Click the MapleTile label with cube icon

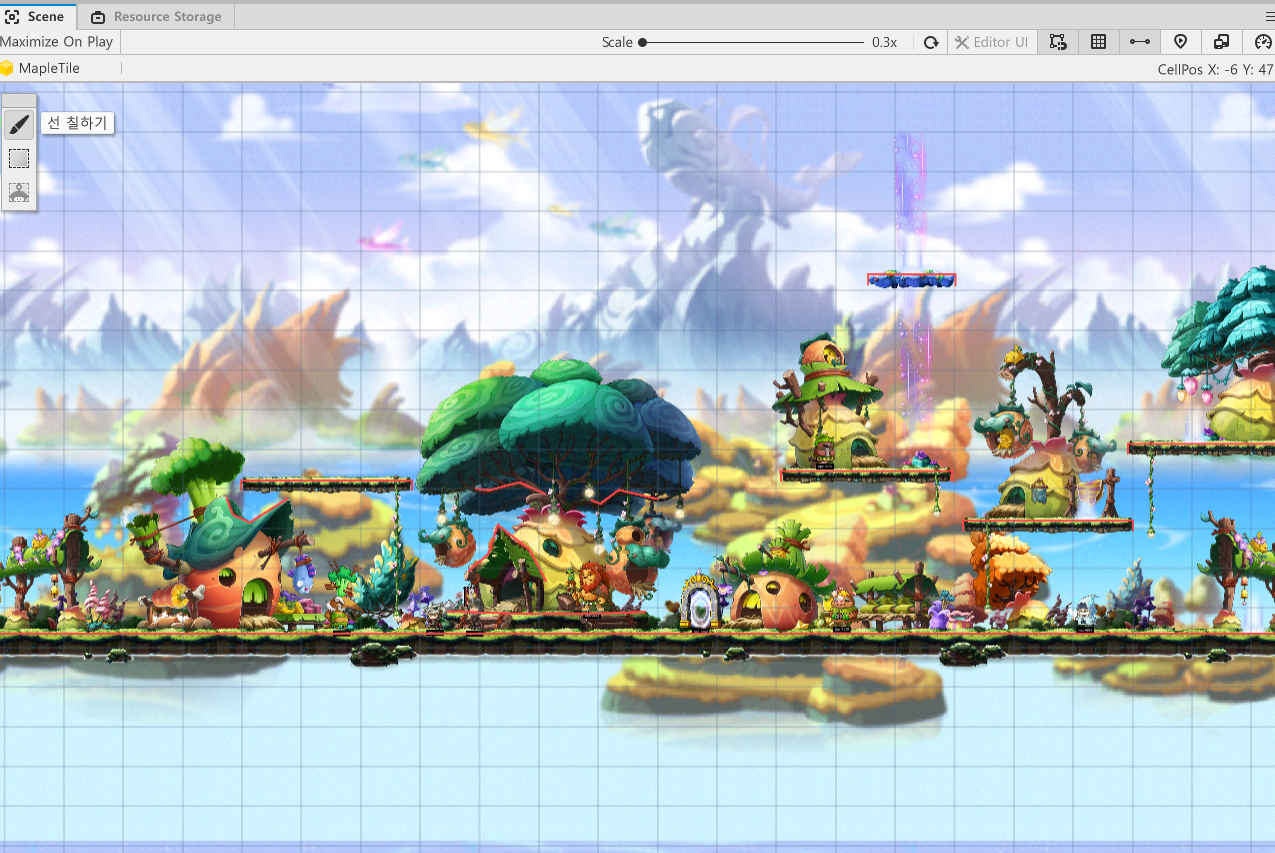(40, 68)
